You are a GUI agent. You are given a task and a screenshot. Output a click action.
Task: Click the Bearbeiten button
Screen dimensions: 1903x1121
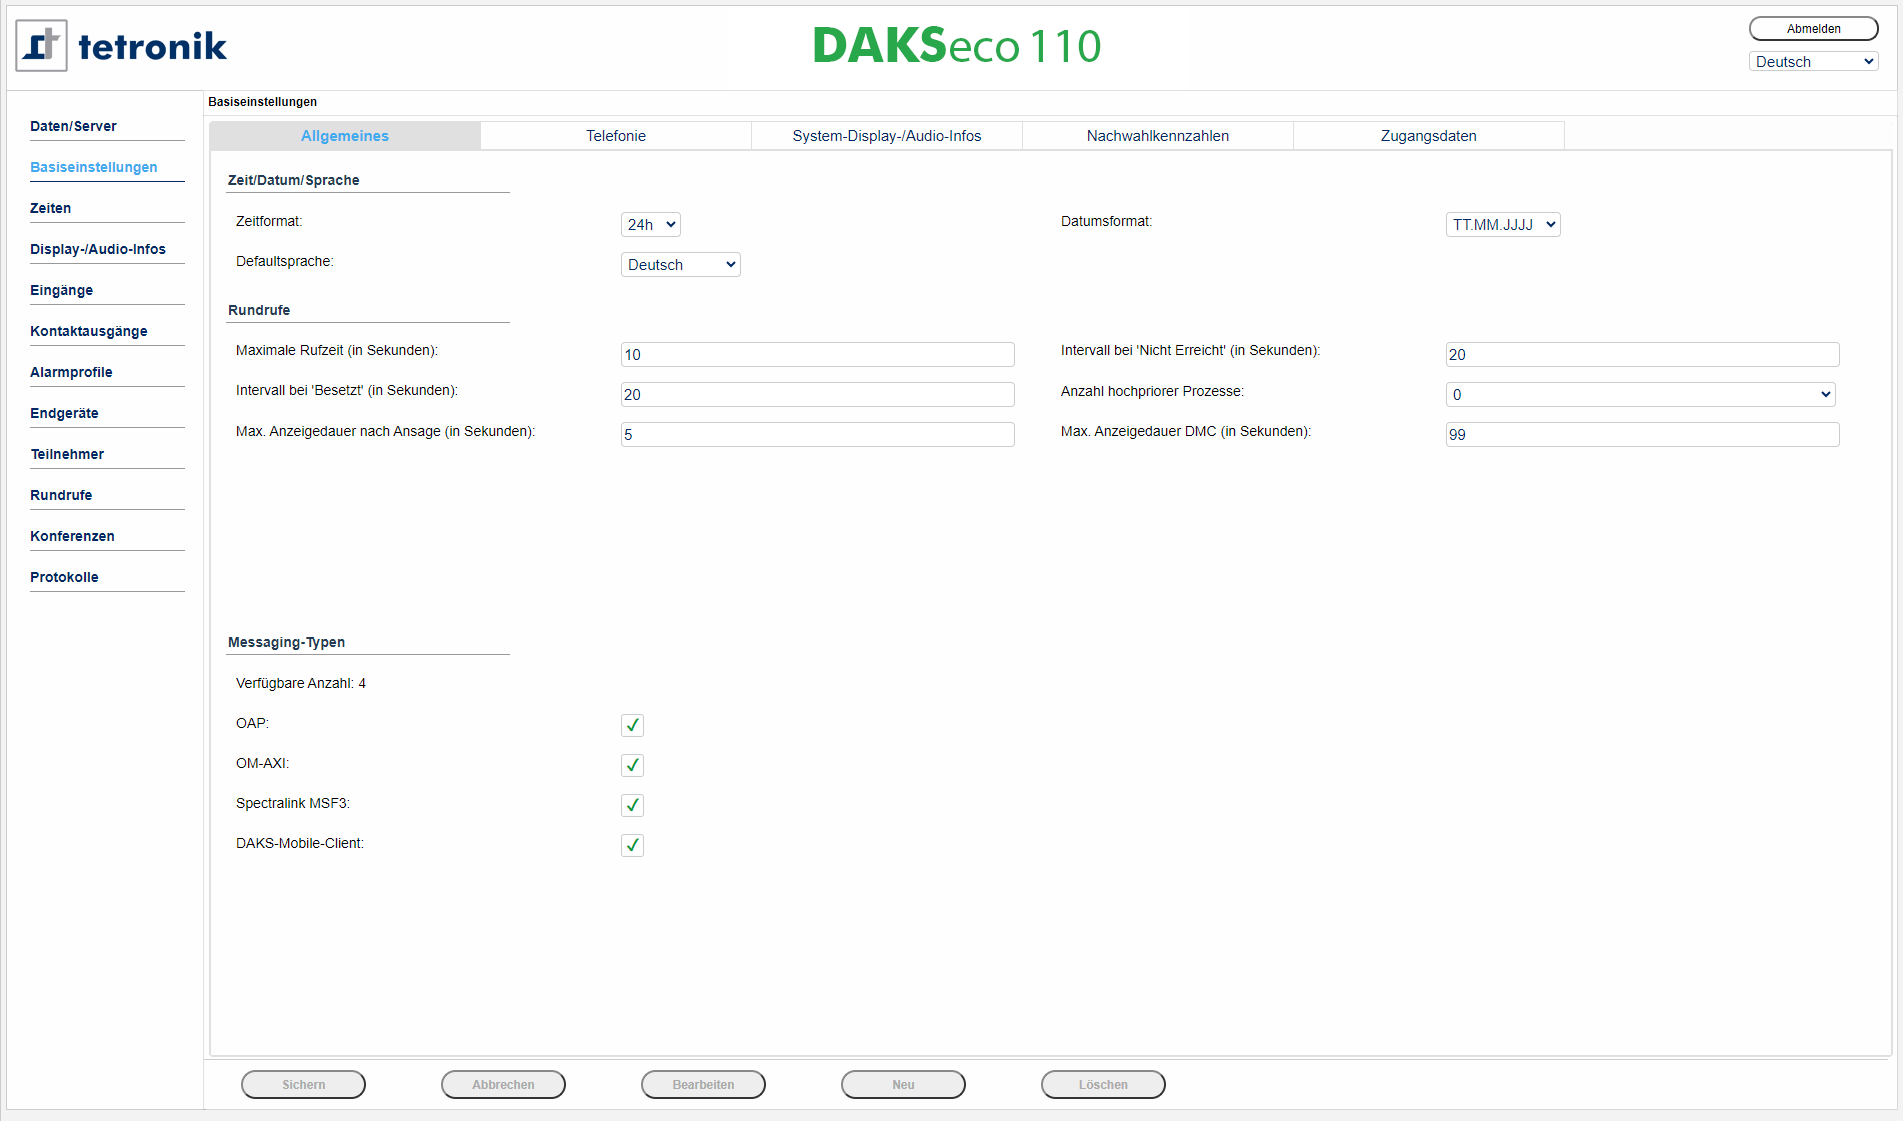703,1085
